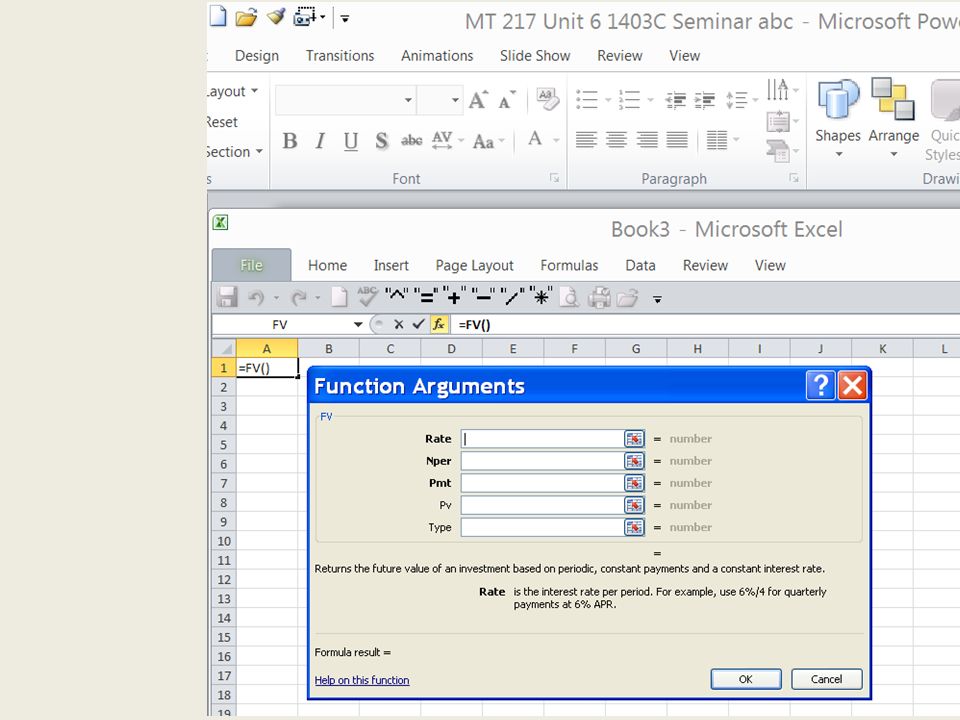
Task: Customize Excel Quick Access Toolbar dropdown
Action: click(657, 299)
